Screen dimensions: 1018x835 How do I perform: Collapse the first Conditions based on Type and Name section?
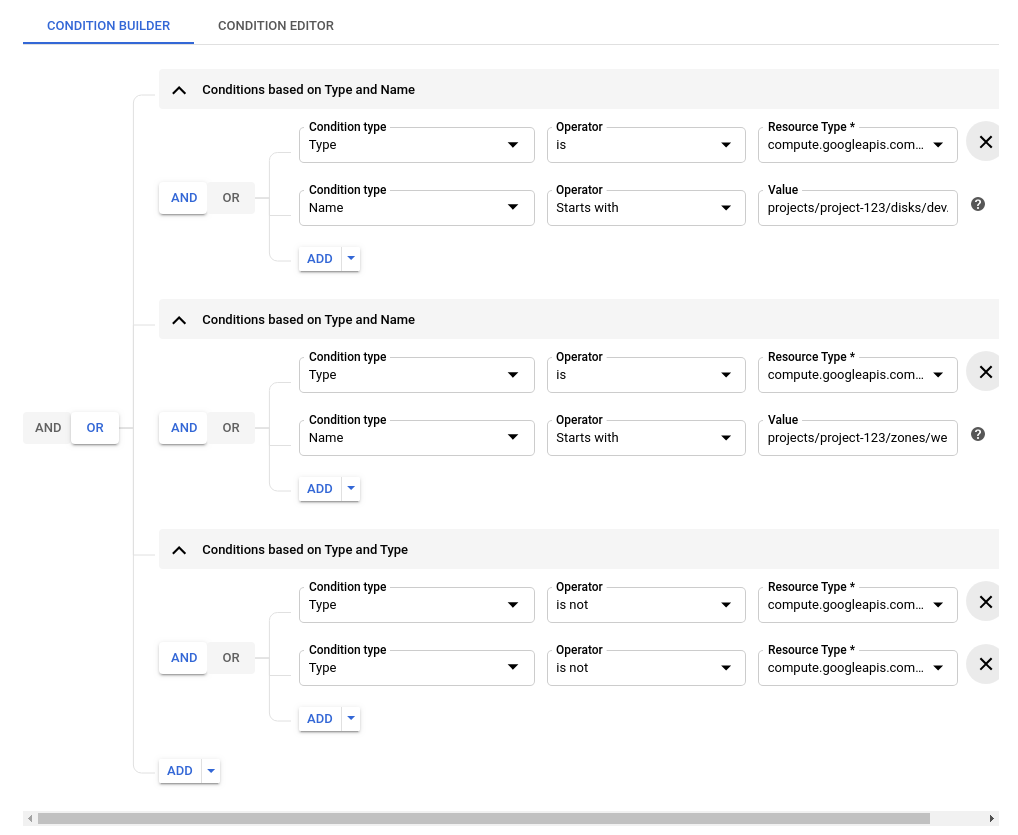click(x=178, y=89)
